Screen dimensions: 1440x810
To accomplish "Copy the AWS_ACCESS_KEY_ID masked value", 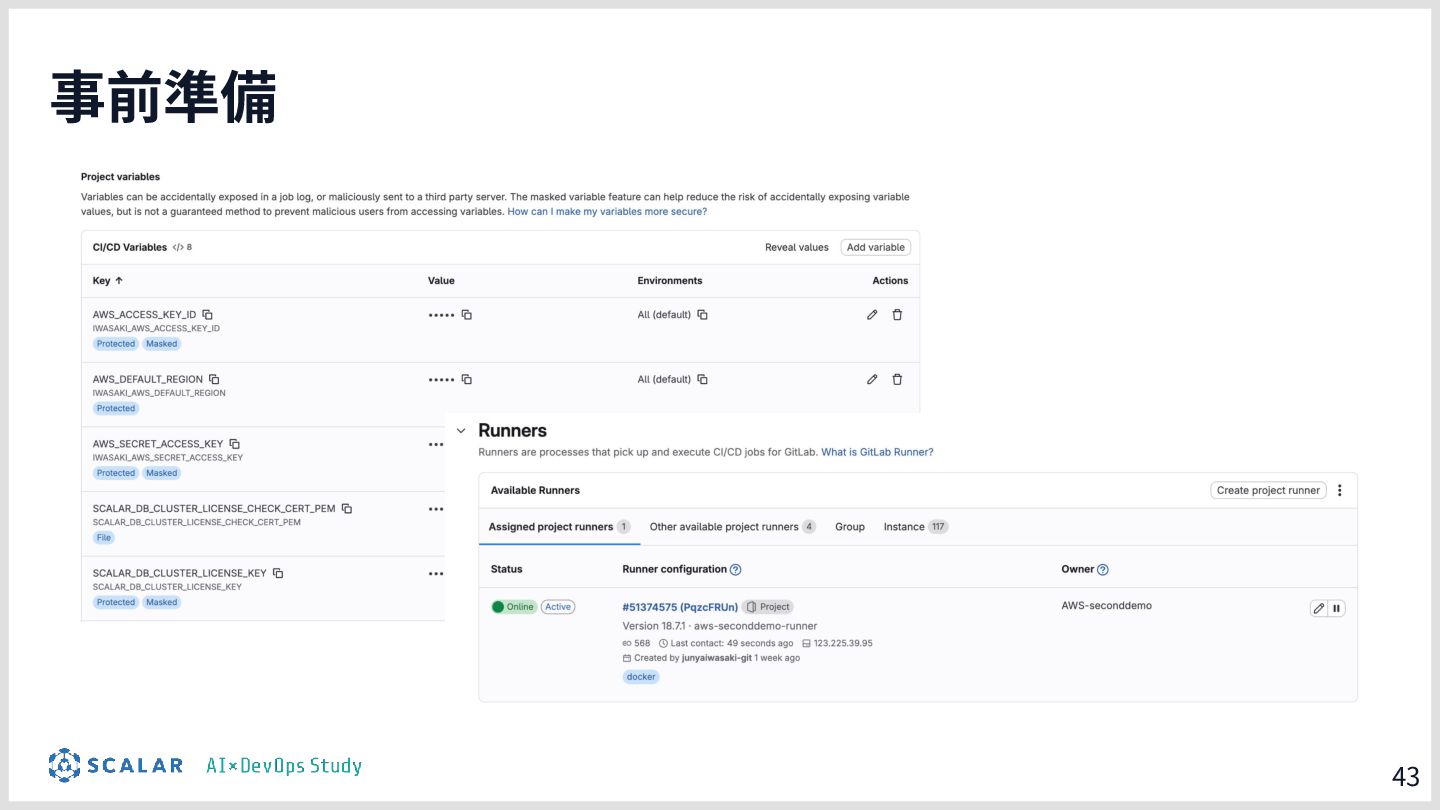I will 466,315.
